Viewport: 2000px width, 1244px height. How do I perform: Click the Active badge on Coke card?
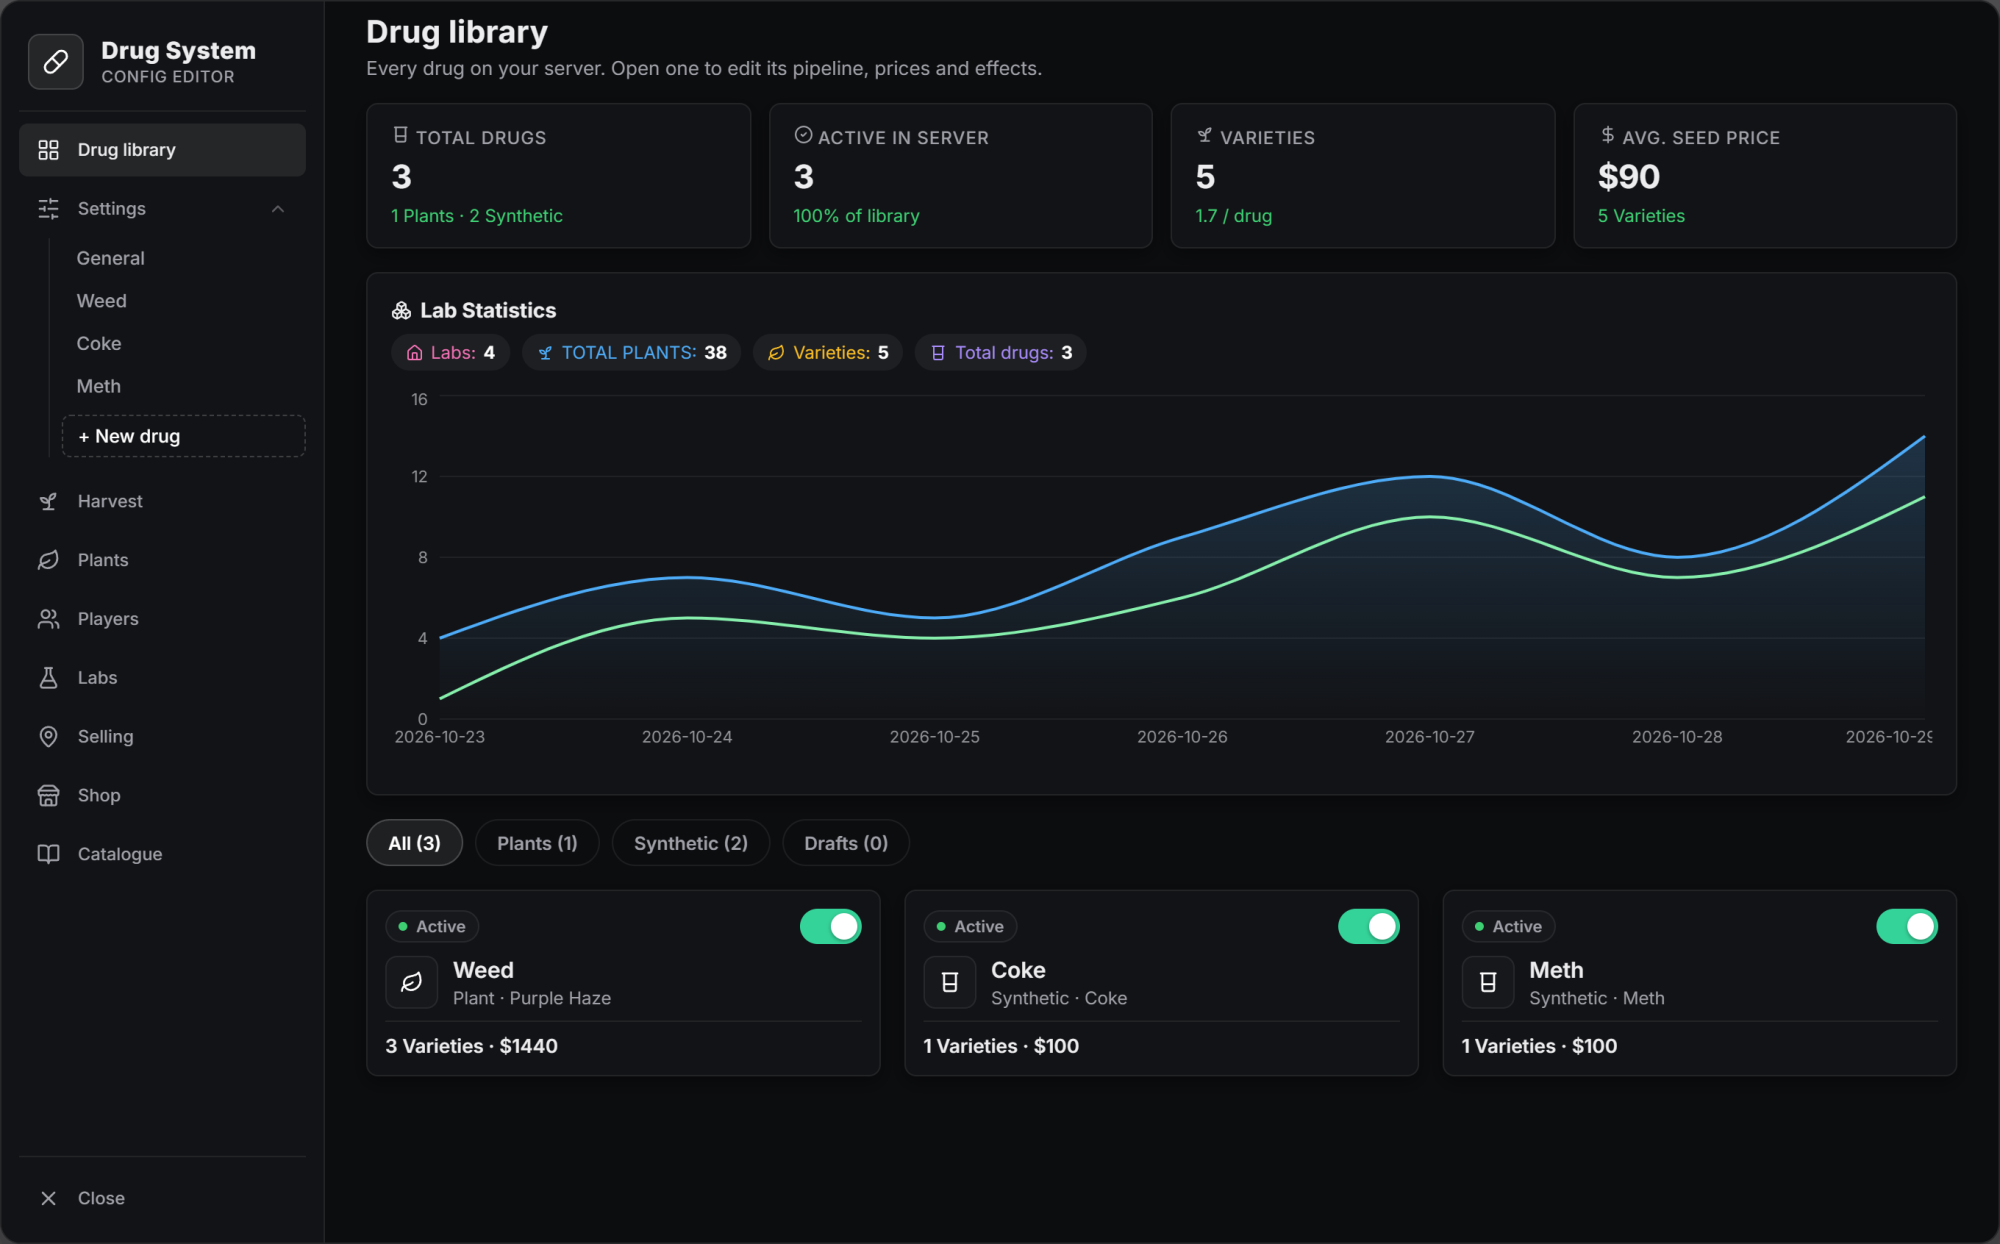pos(970,927)
